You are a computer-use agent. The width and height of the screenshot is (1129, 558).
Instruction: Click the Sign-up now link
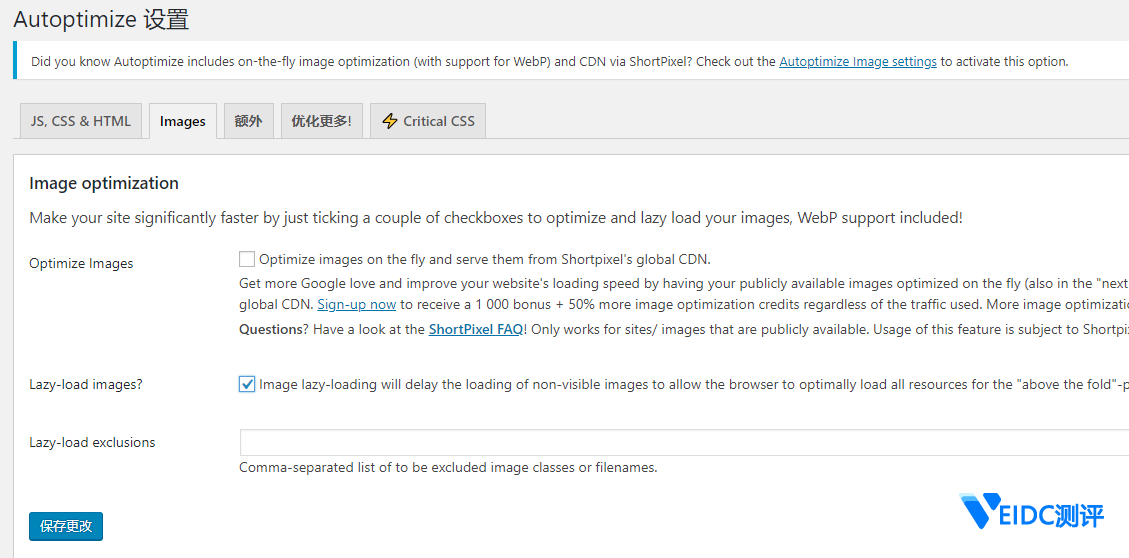[357, 304]
